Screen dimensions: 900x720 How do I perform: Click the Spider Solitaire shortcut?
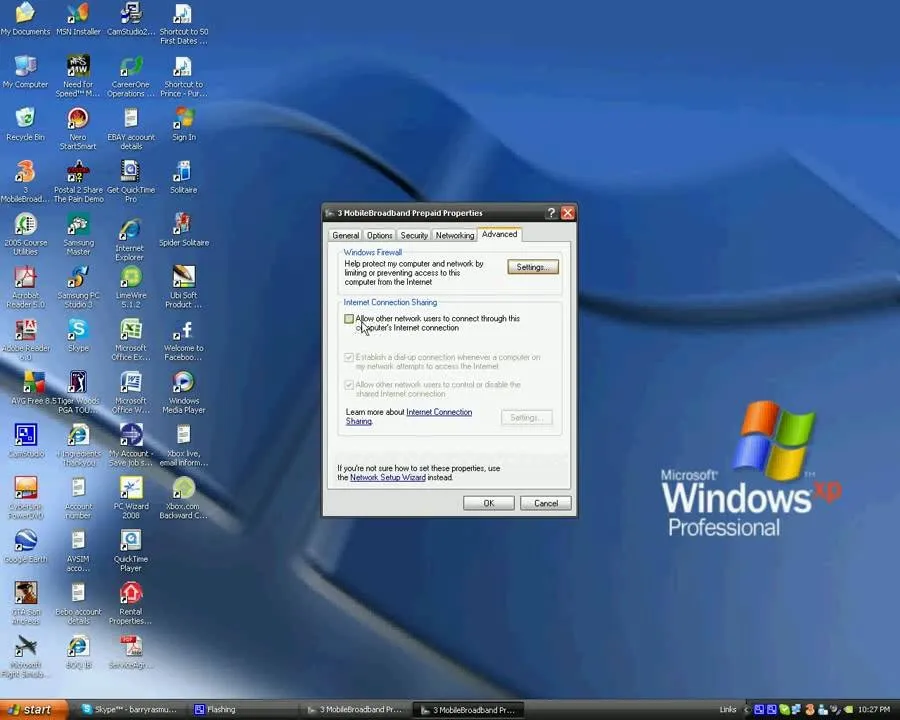click(x=184, y=230)
